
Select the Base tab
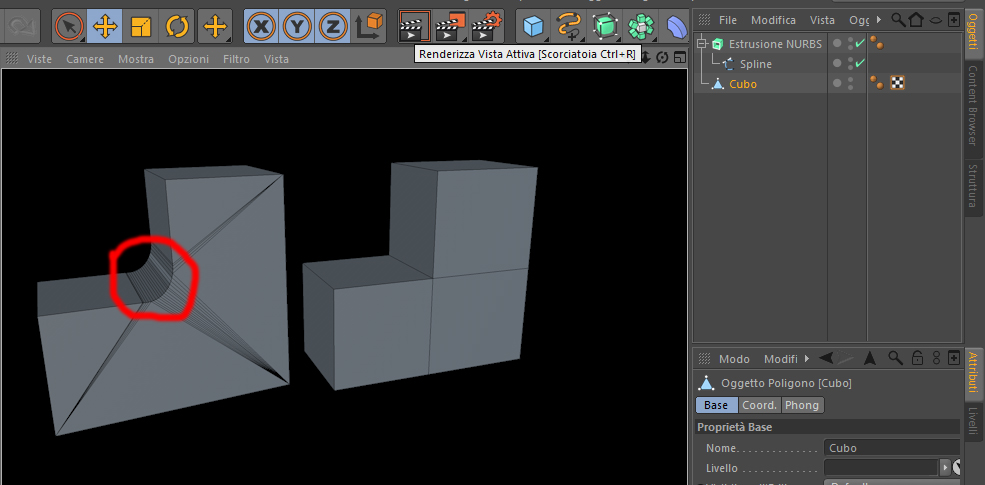[x=716, y=405]
